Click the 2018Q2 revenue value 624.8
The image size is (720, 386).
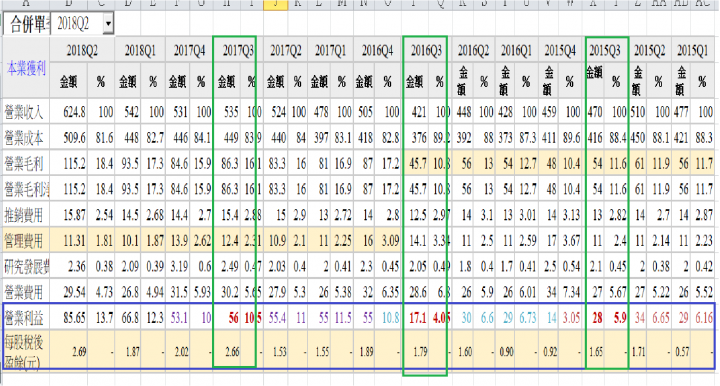74,112
